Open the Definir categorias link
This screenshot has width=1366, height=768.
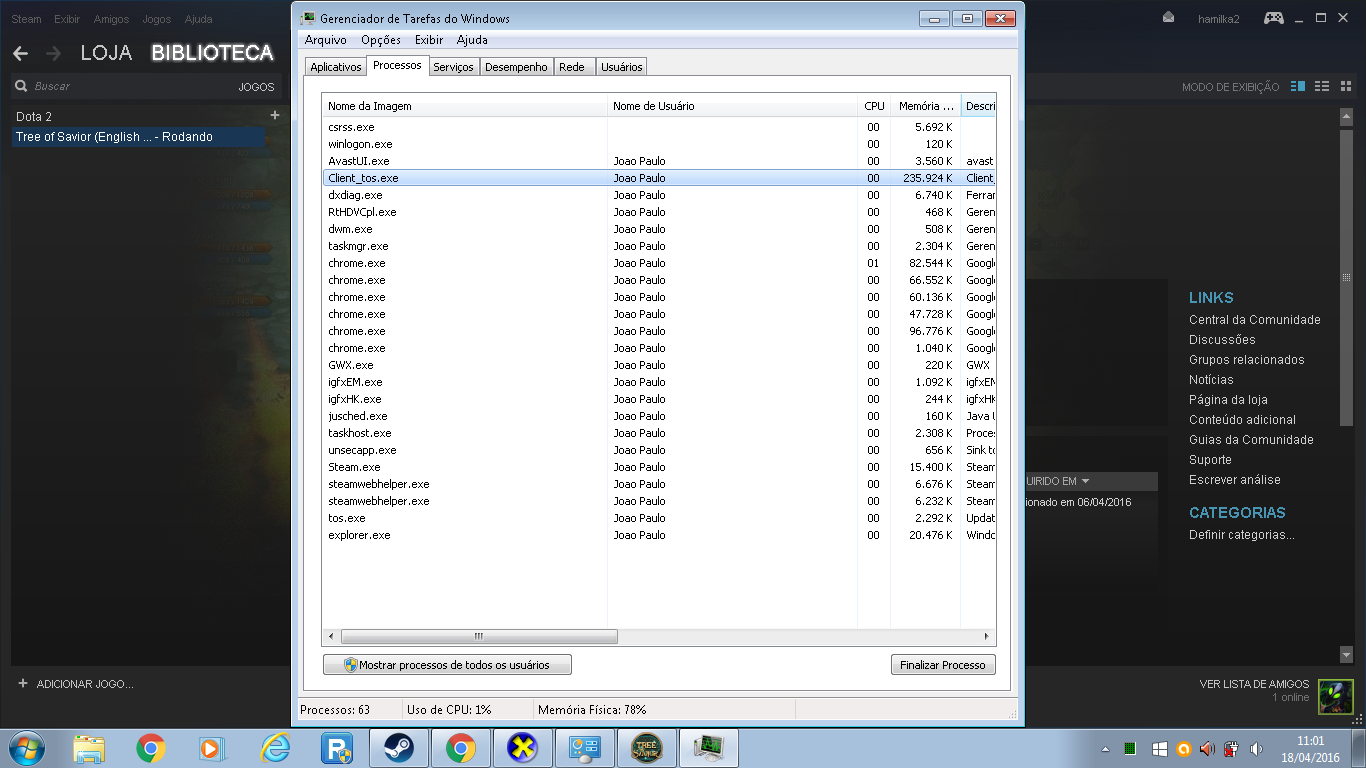(x=1241, y=535)
